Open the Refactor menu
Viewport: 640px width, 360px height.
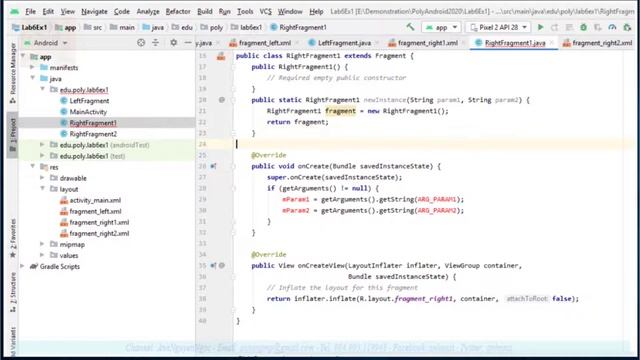(178, 11)
